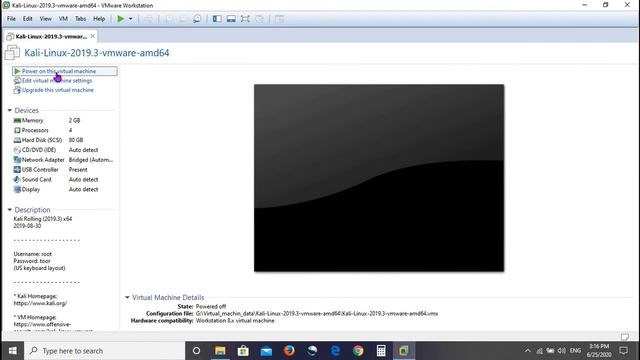640x360 pixels.
Task: Close the Kali-Linux VM tab
Action: [93, 36]
